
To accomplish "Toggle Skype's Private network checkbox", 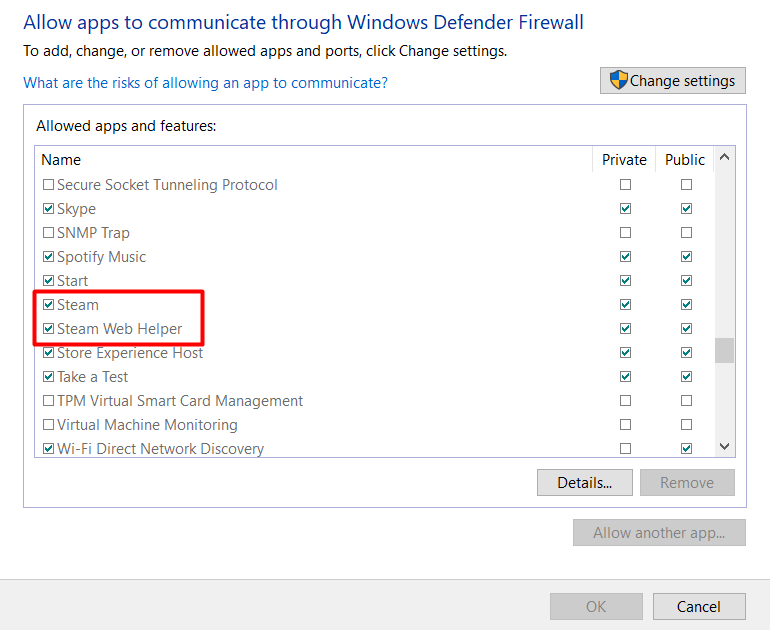I will [x=625, y=209].
